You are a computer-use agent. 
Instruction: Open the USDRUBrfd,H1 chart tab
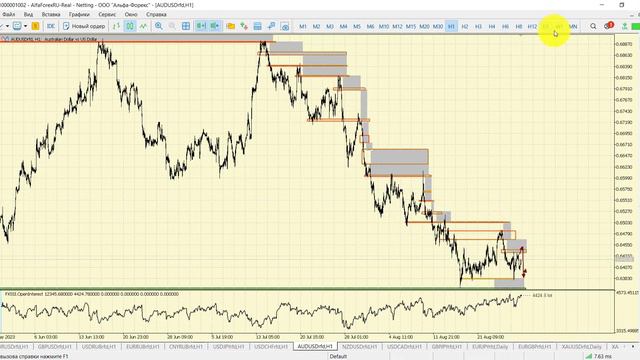99,347
